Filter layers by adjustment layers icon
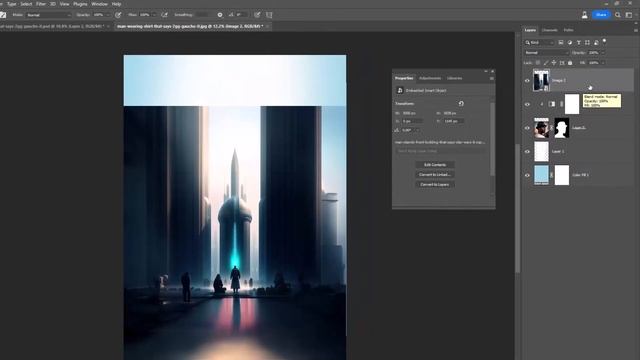640x360 pixels. [570, 42]
